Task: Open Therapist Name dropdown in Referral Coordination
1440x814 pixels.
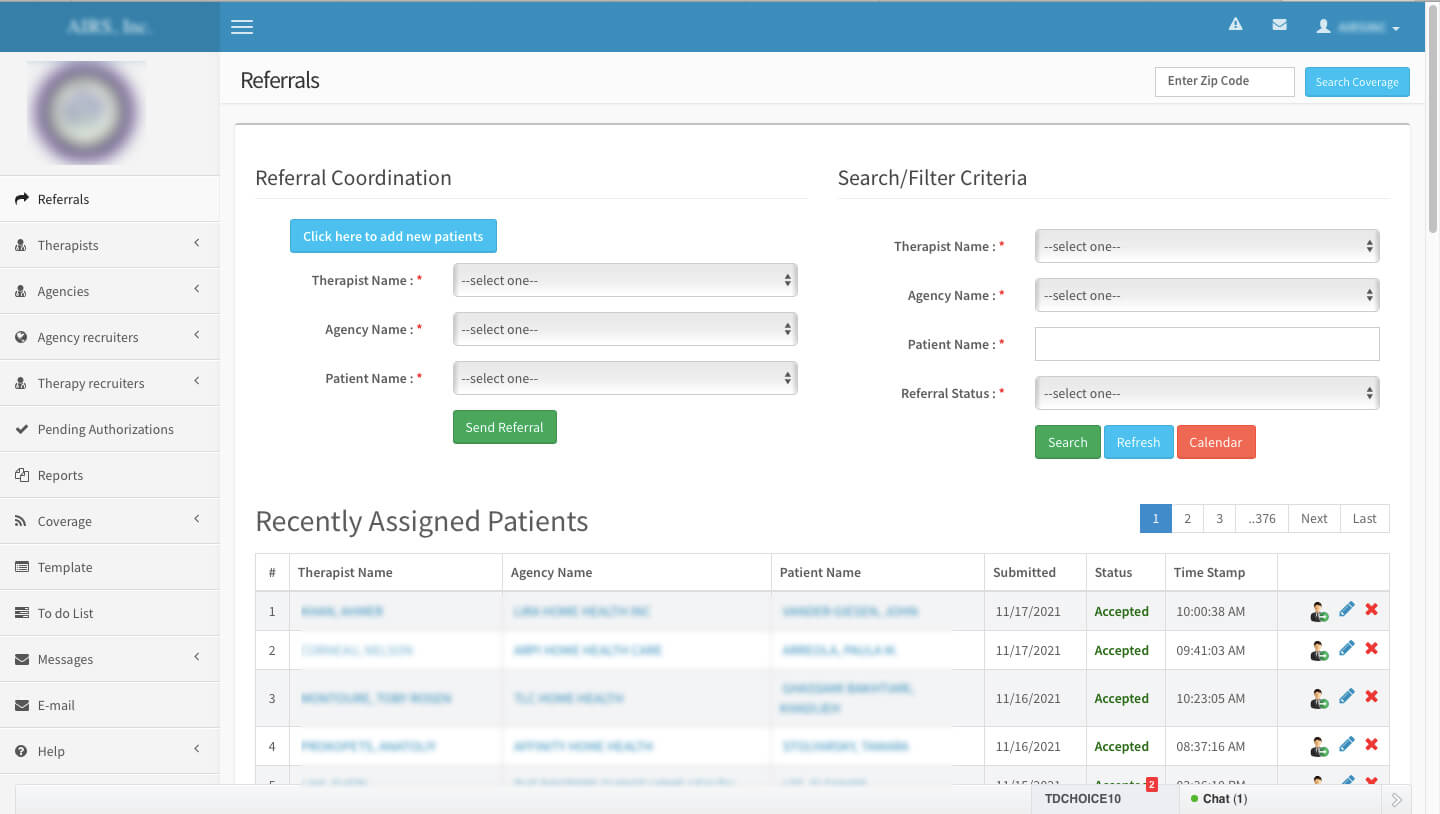Action: pos(625,281)
